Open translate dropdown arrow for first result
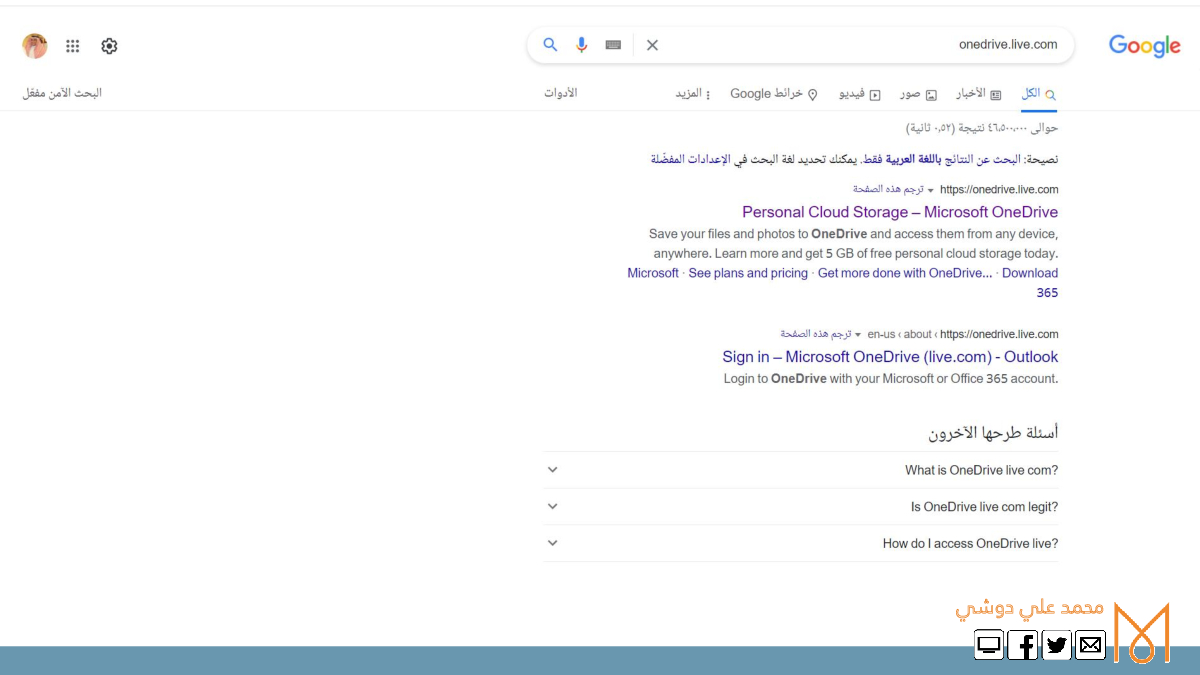The height and width of the screenshot is (675, 1200). tap(930, 190)
